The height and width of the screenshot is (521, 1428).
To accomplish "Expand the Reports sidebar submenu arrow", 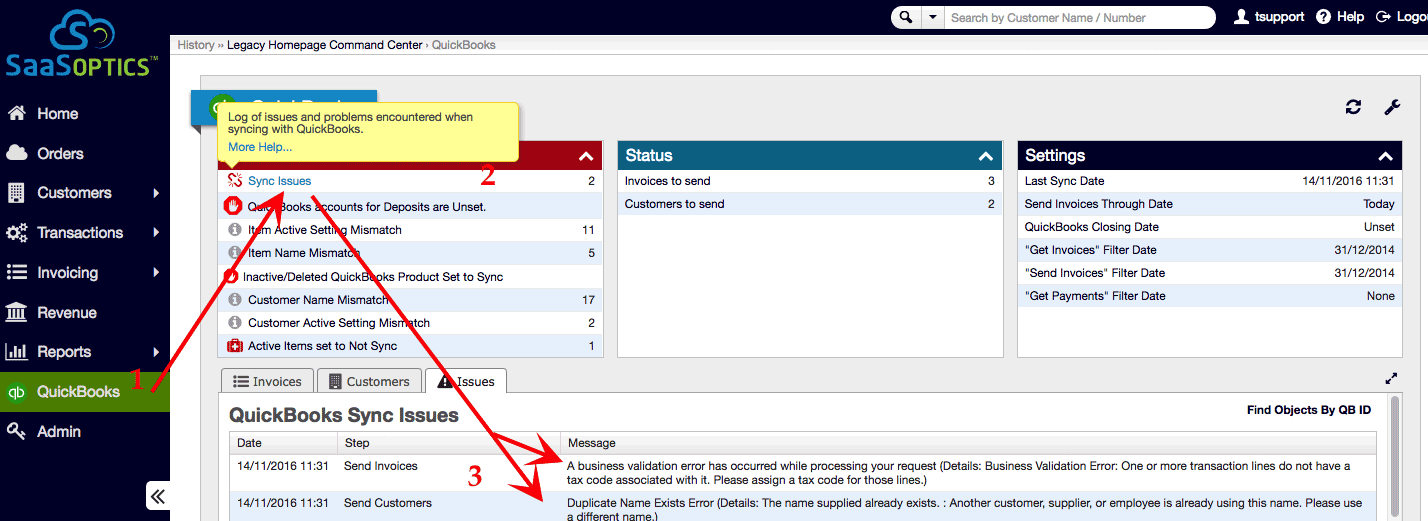I will coord(156,352).
